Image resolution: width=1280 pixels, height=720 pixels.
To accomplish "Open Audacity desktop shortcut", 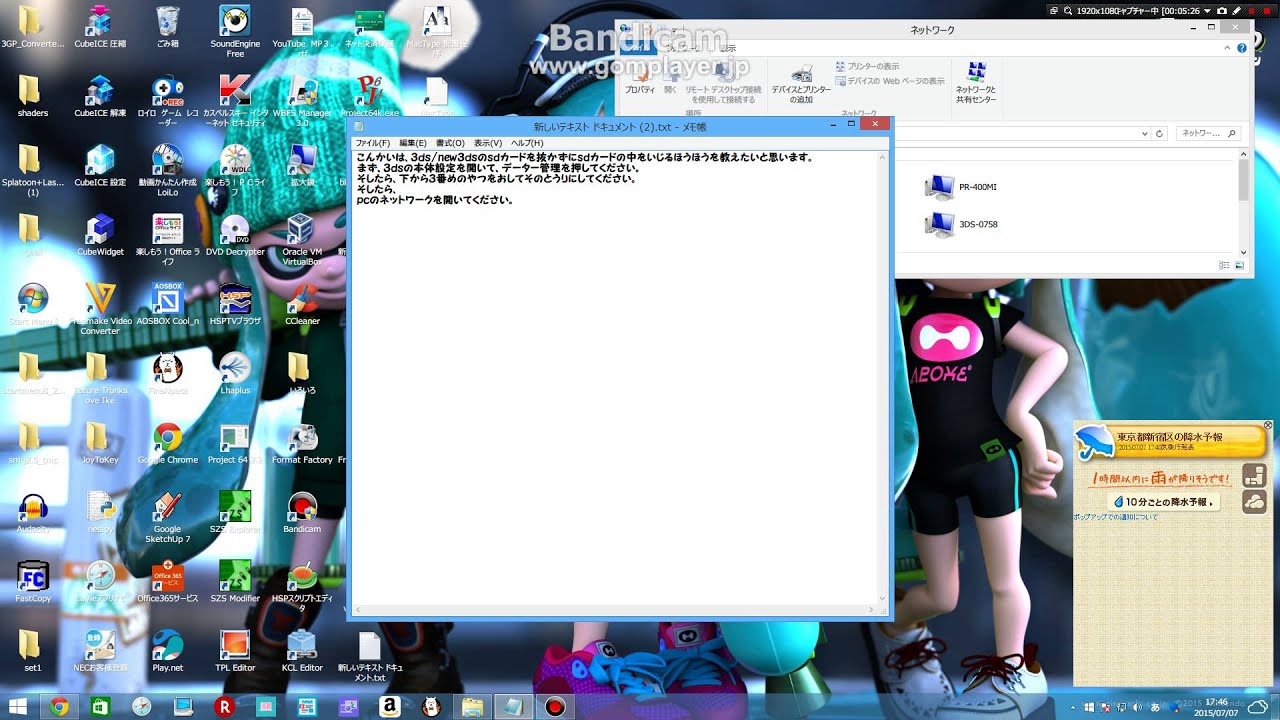I will tap(33, 511).
